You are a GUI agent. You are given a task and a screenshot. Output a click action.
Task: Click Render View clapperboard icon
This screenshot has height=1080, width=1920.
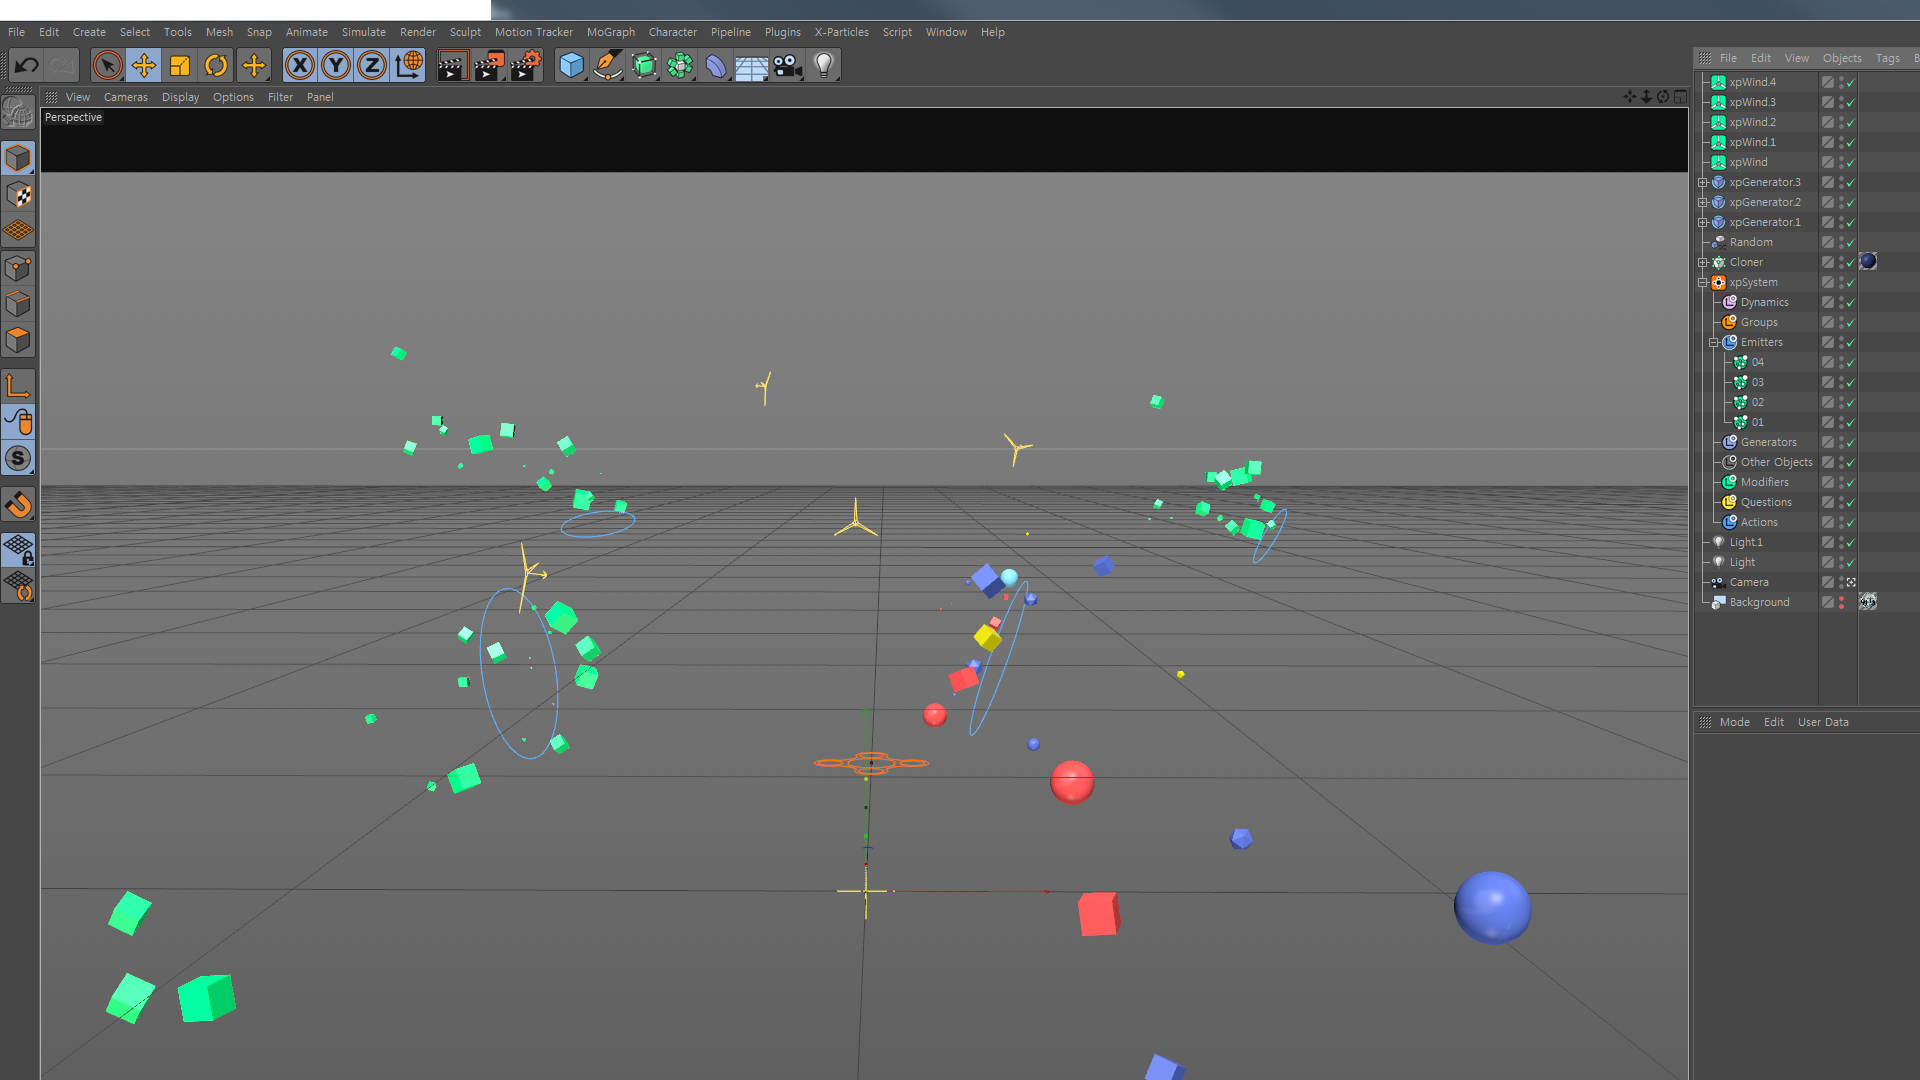click(x=452, y=66)
